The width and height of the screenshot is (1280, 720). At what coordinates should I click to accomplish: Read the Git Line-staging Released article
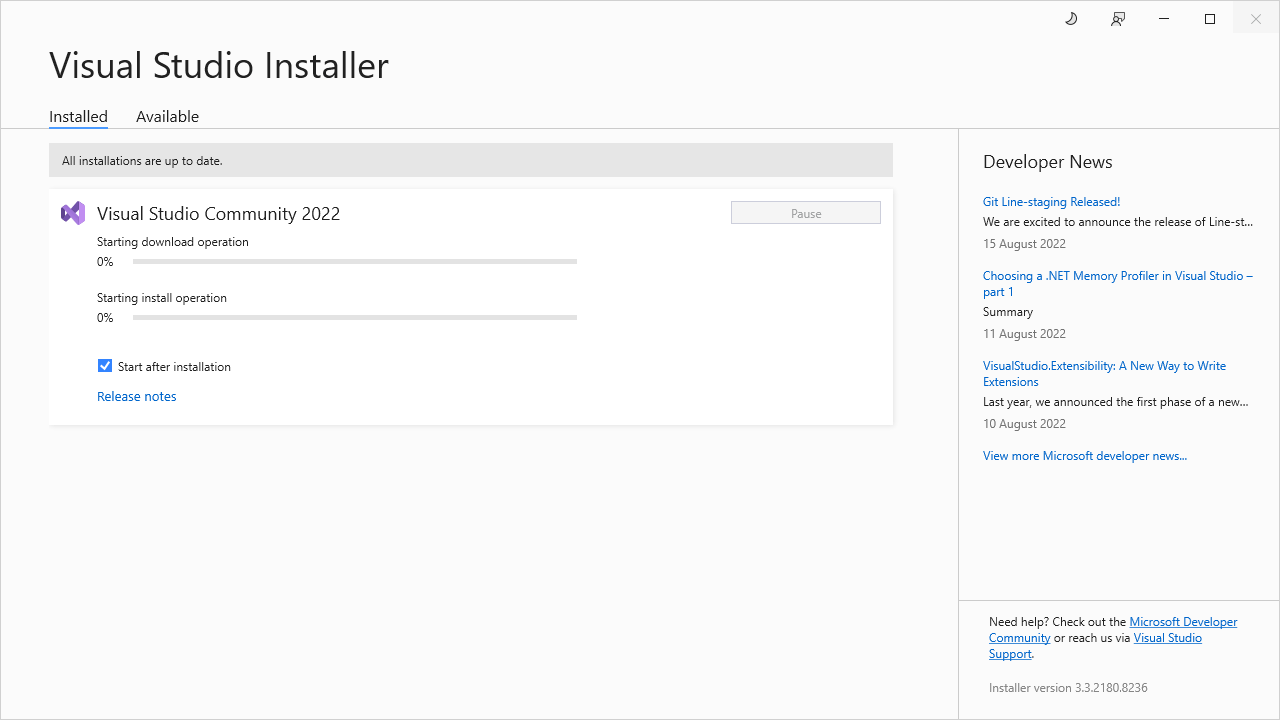pos(1051,201)
